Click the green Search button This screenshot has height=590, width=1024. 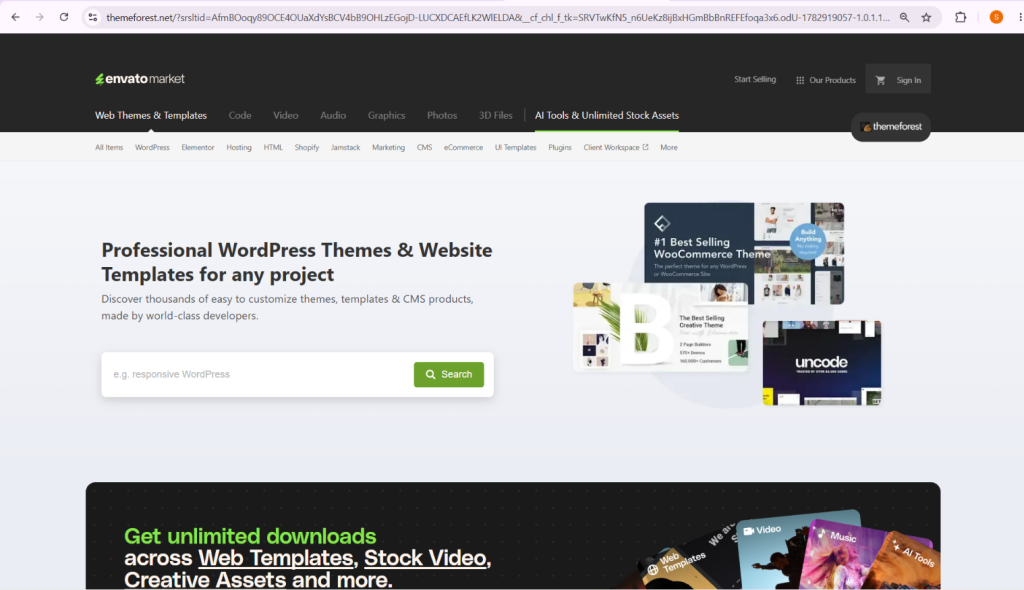point(449,374)
